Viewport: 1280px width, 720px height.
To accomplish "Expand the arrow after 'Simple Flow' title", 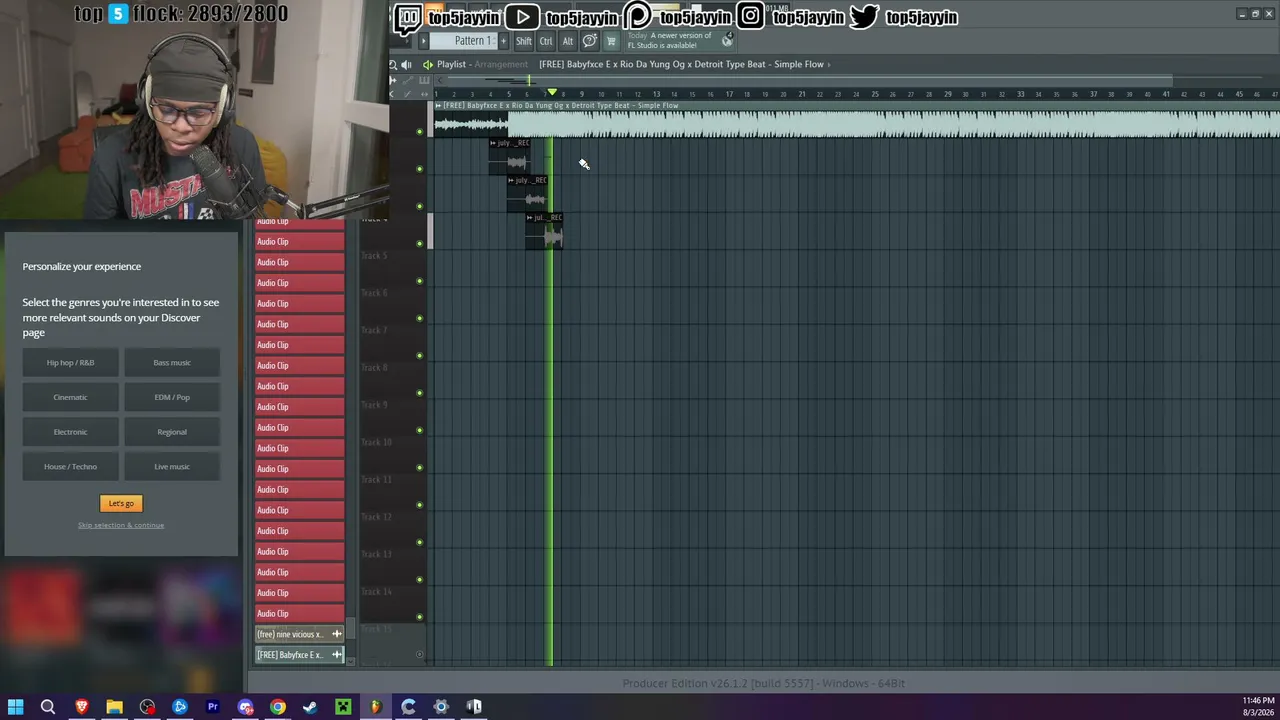I will coord(828,64).
